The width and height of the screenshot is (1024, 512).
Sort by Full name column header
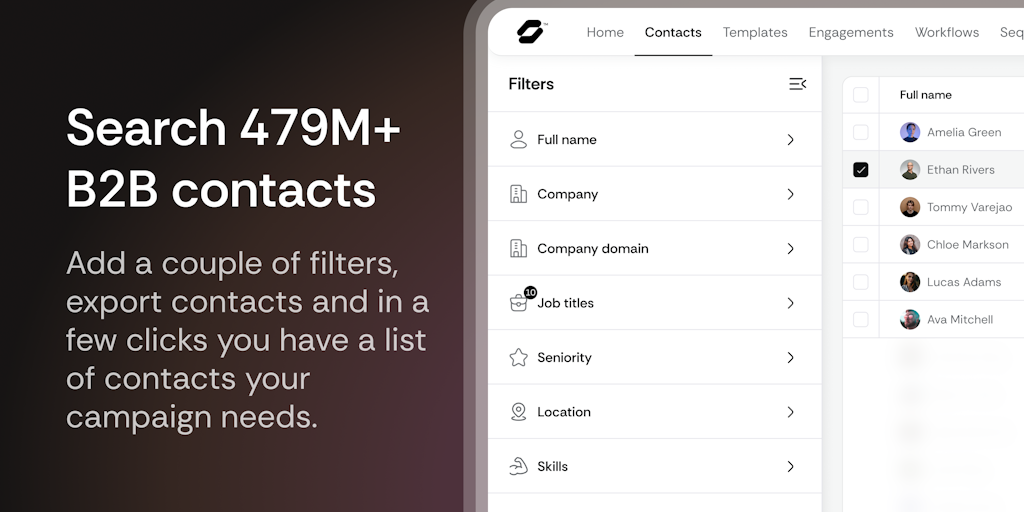tap(926, 95)
